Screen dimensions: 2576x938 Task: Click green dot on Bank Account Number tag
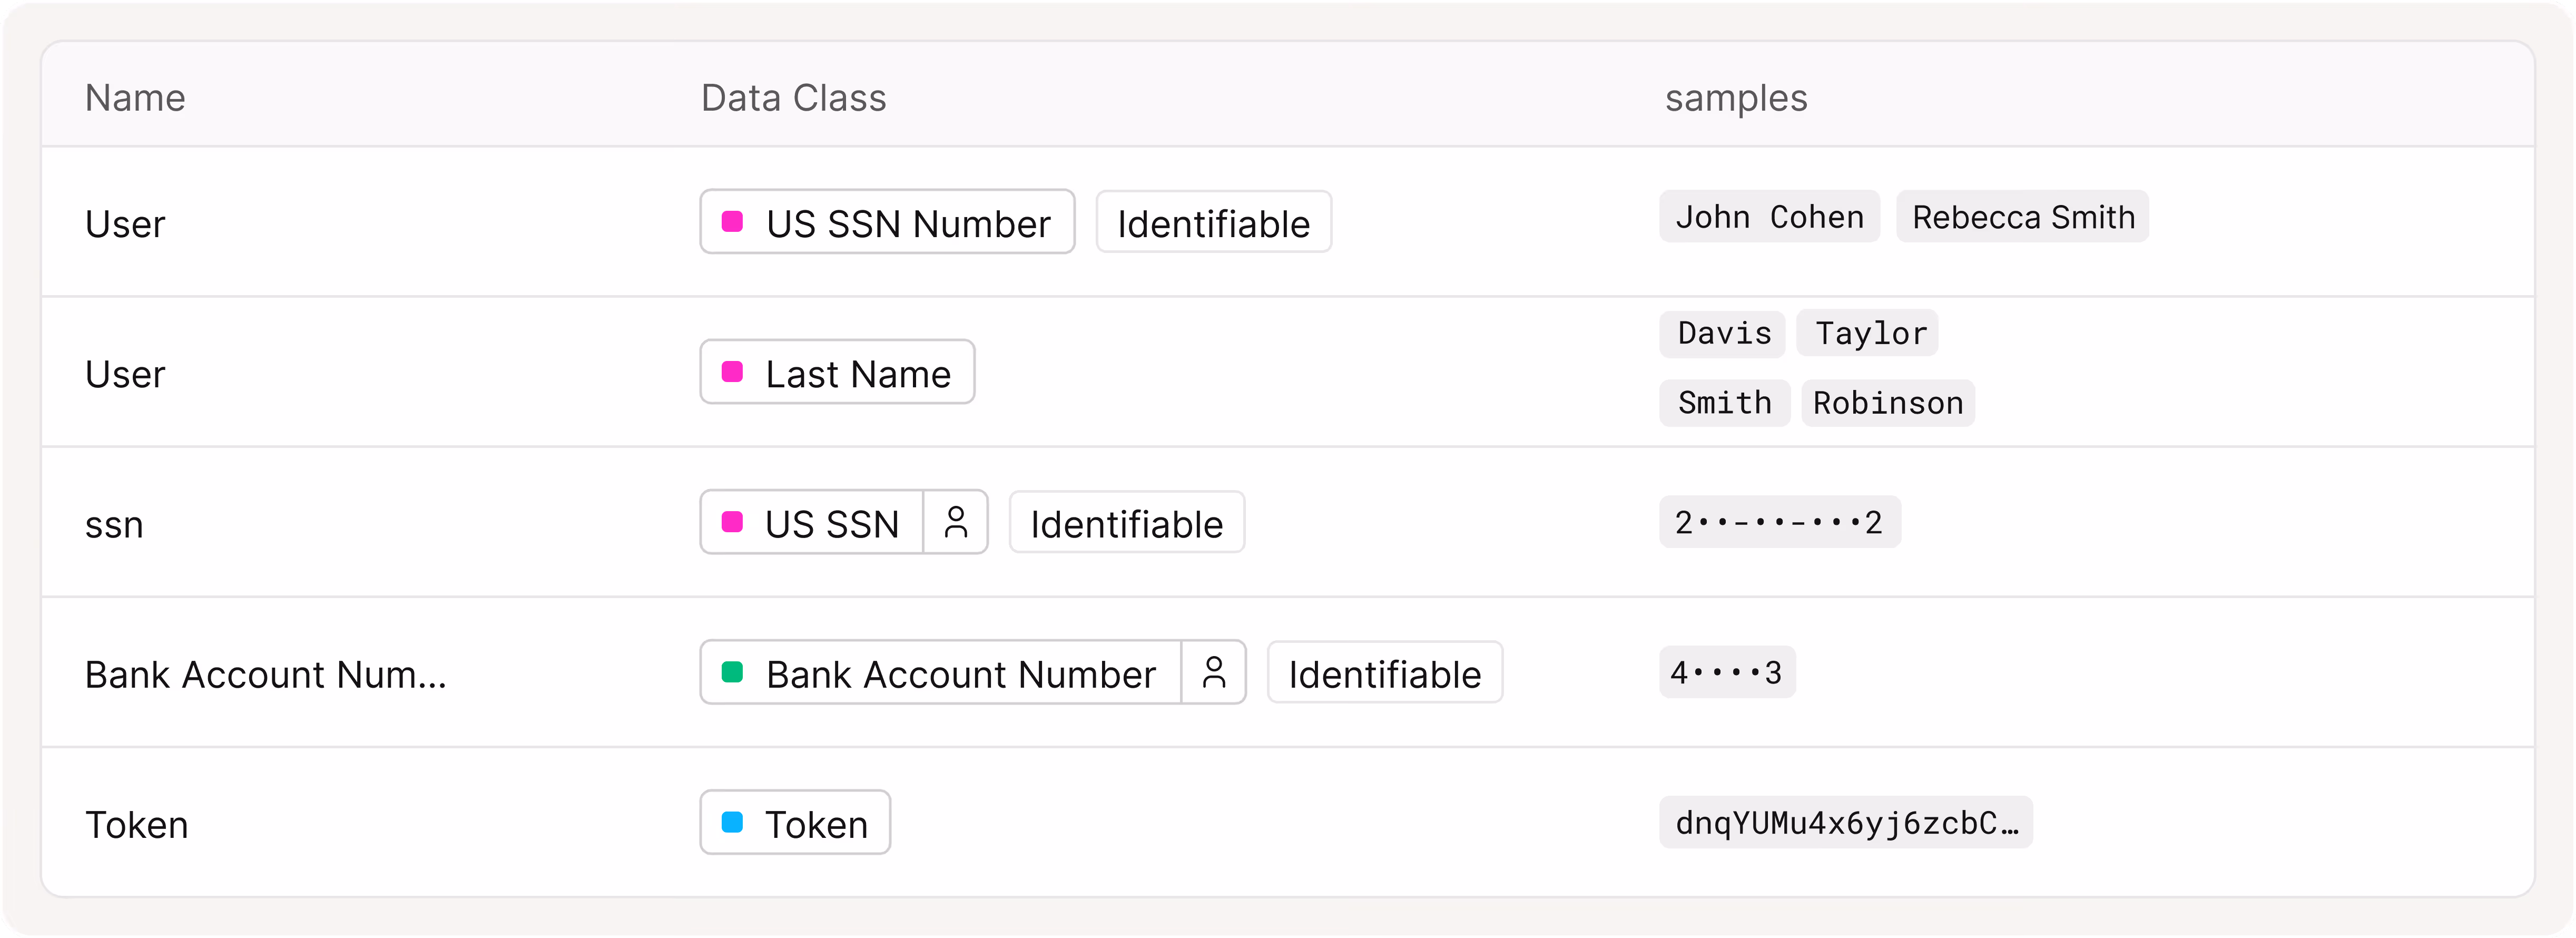point(732,672)
